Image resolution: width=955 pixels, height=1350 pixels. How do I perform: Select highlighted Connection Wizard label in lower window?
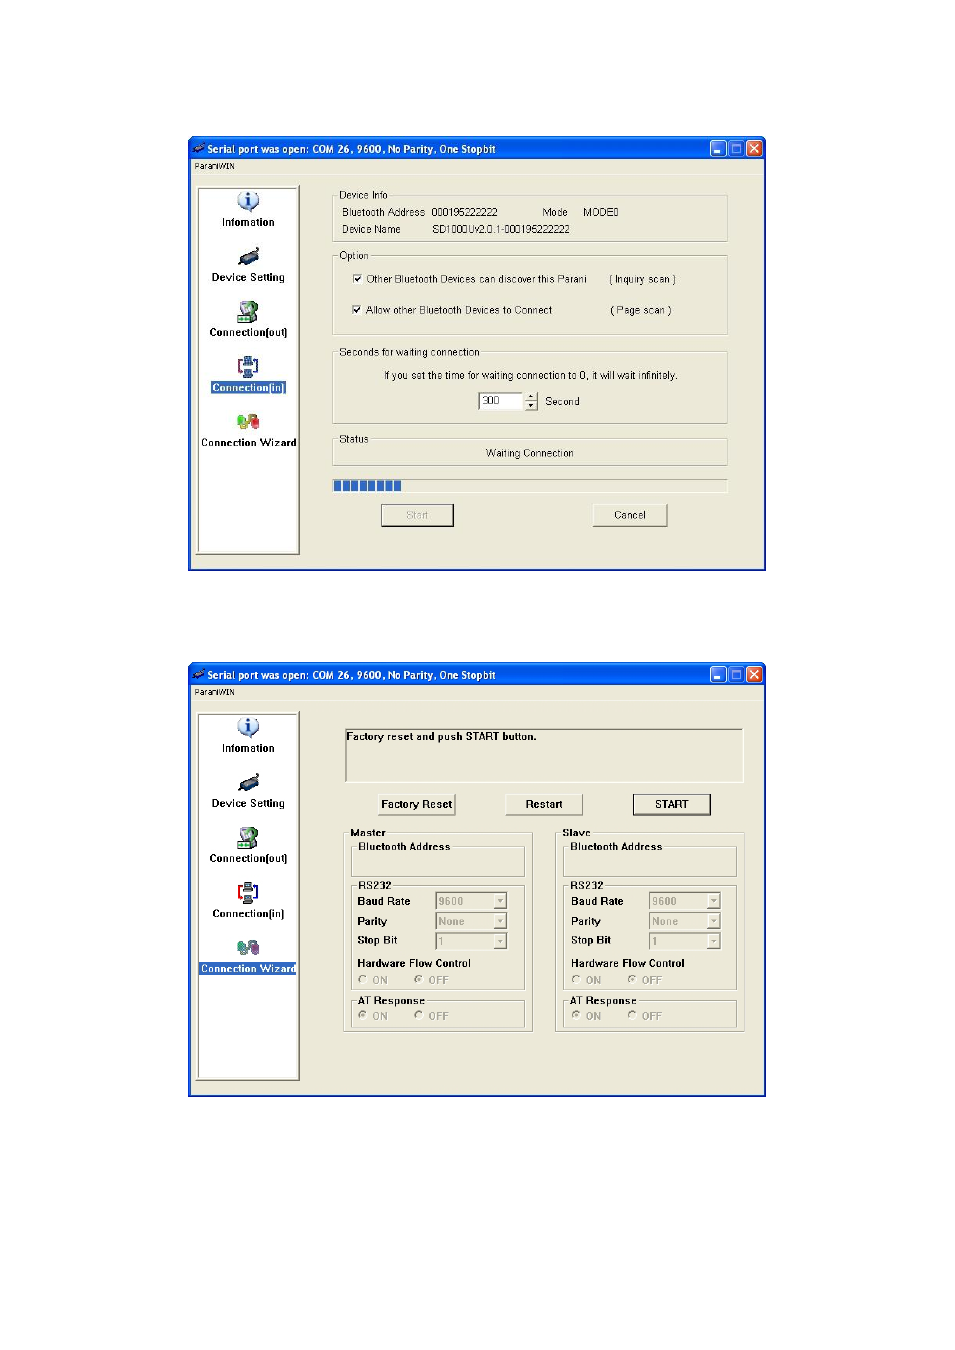tap(248, 968)
